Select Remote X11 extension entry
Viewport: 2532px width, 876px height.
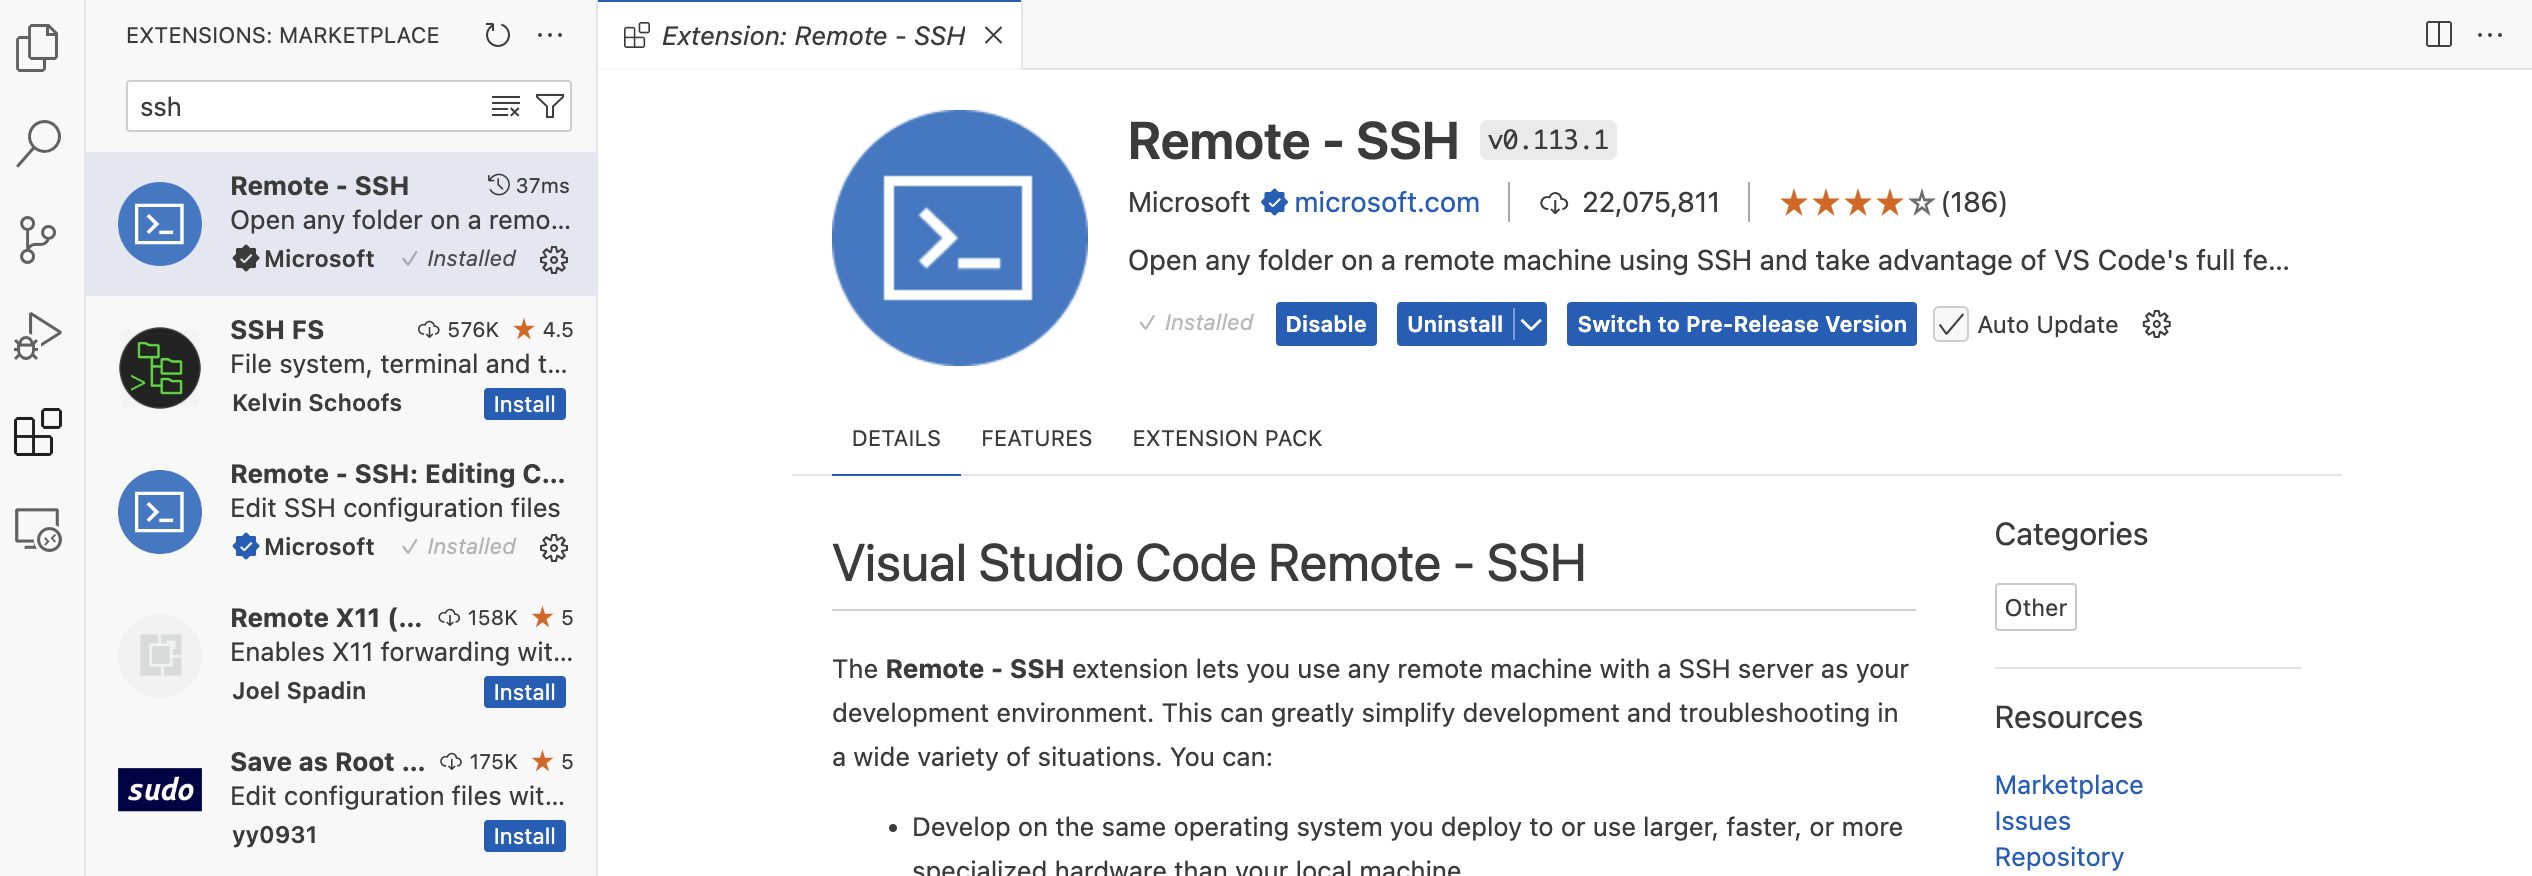click(x=342, y=655)
